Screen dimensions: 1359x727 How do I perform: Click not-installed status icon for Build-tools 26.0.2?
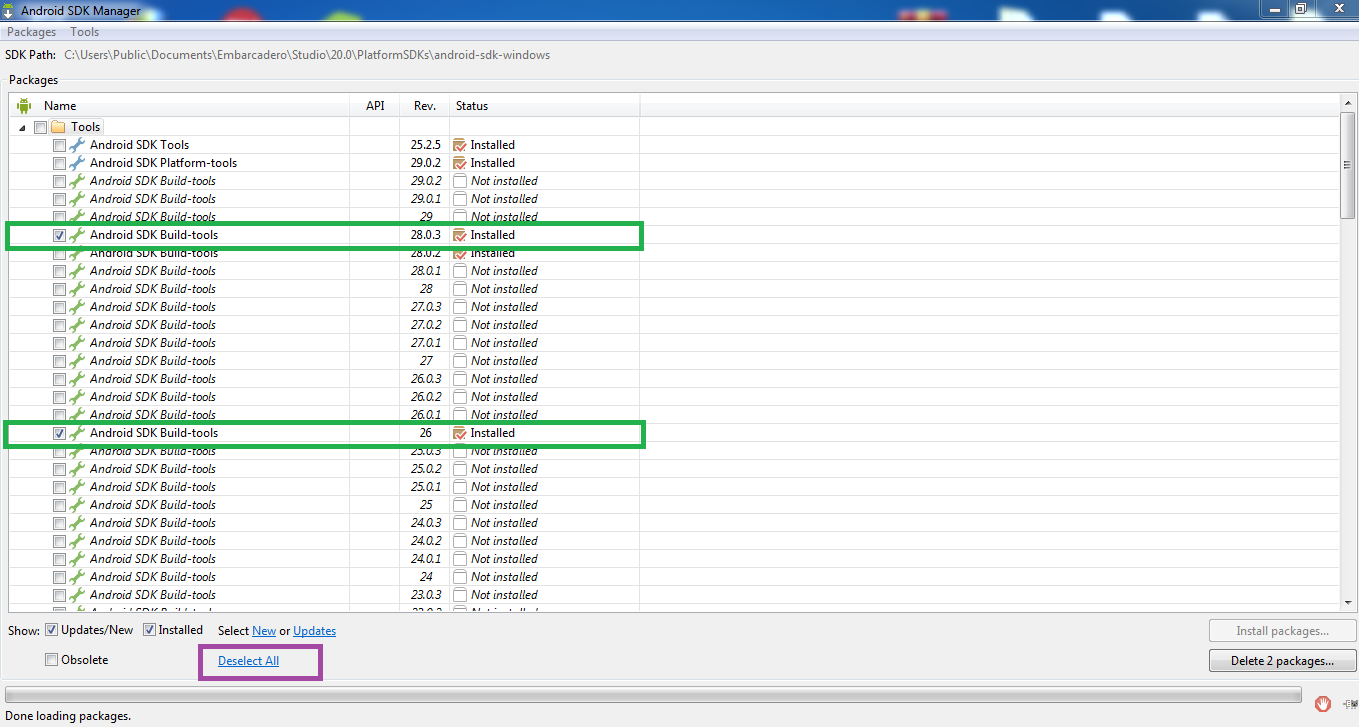[460, 397]
